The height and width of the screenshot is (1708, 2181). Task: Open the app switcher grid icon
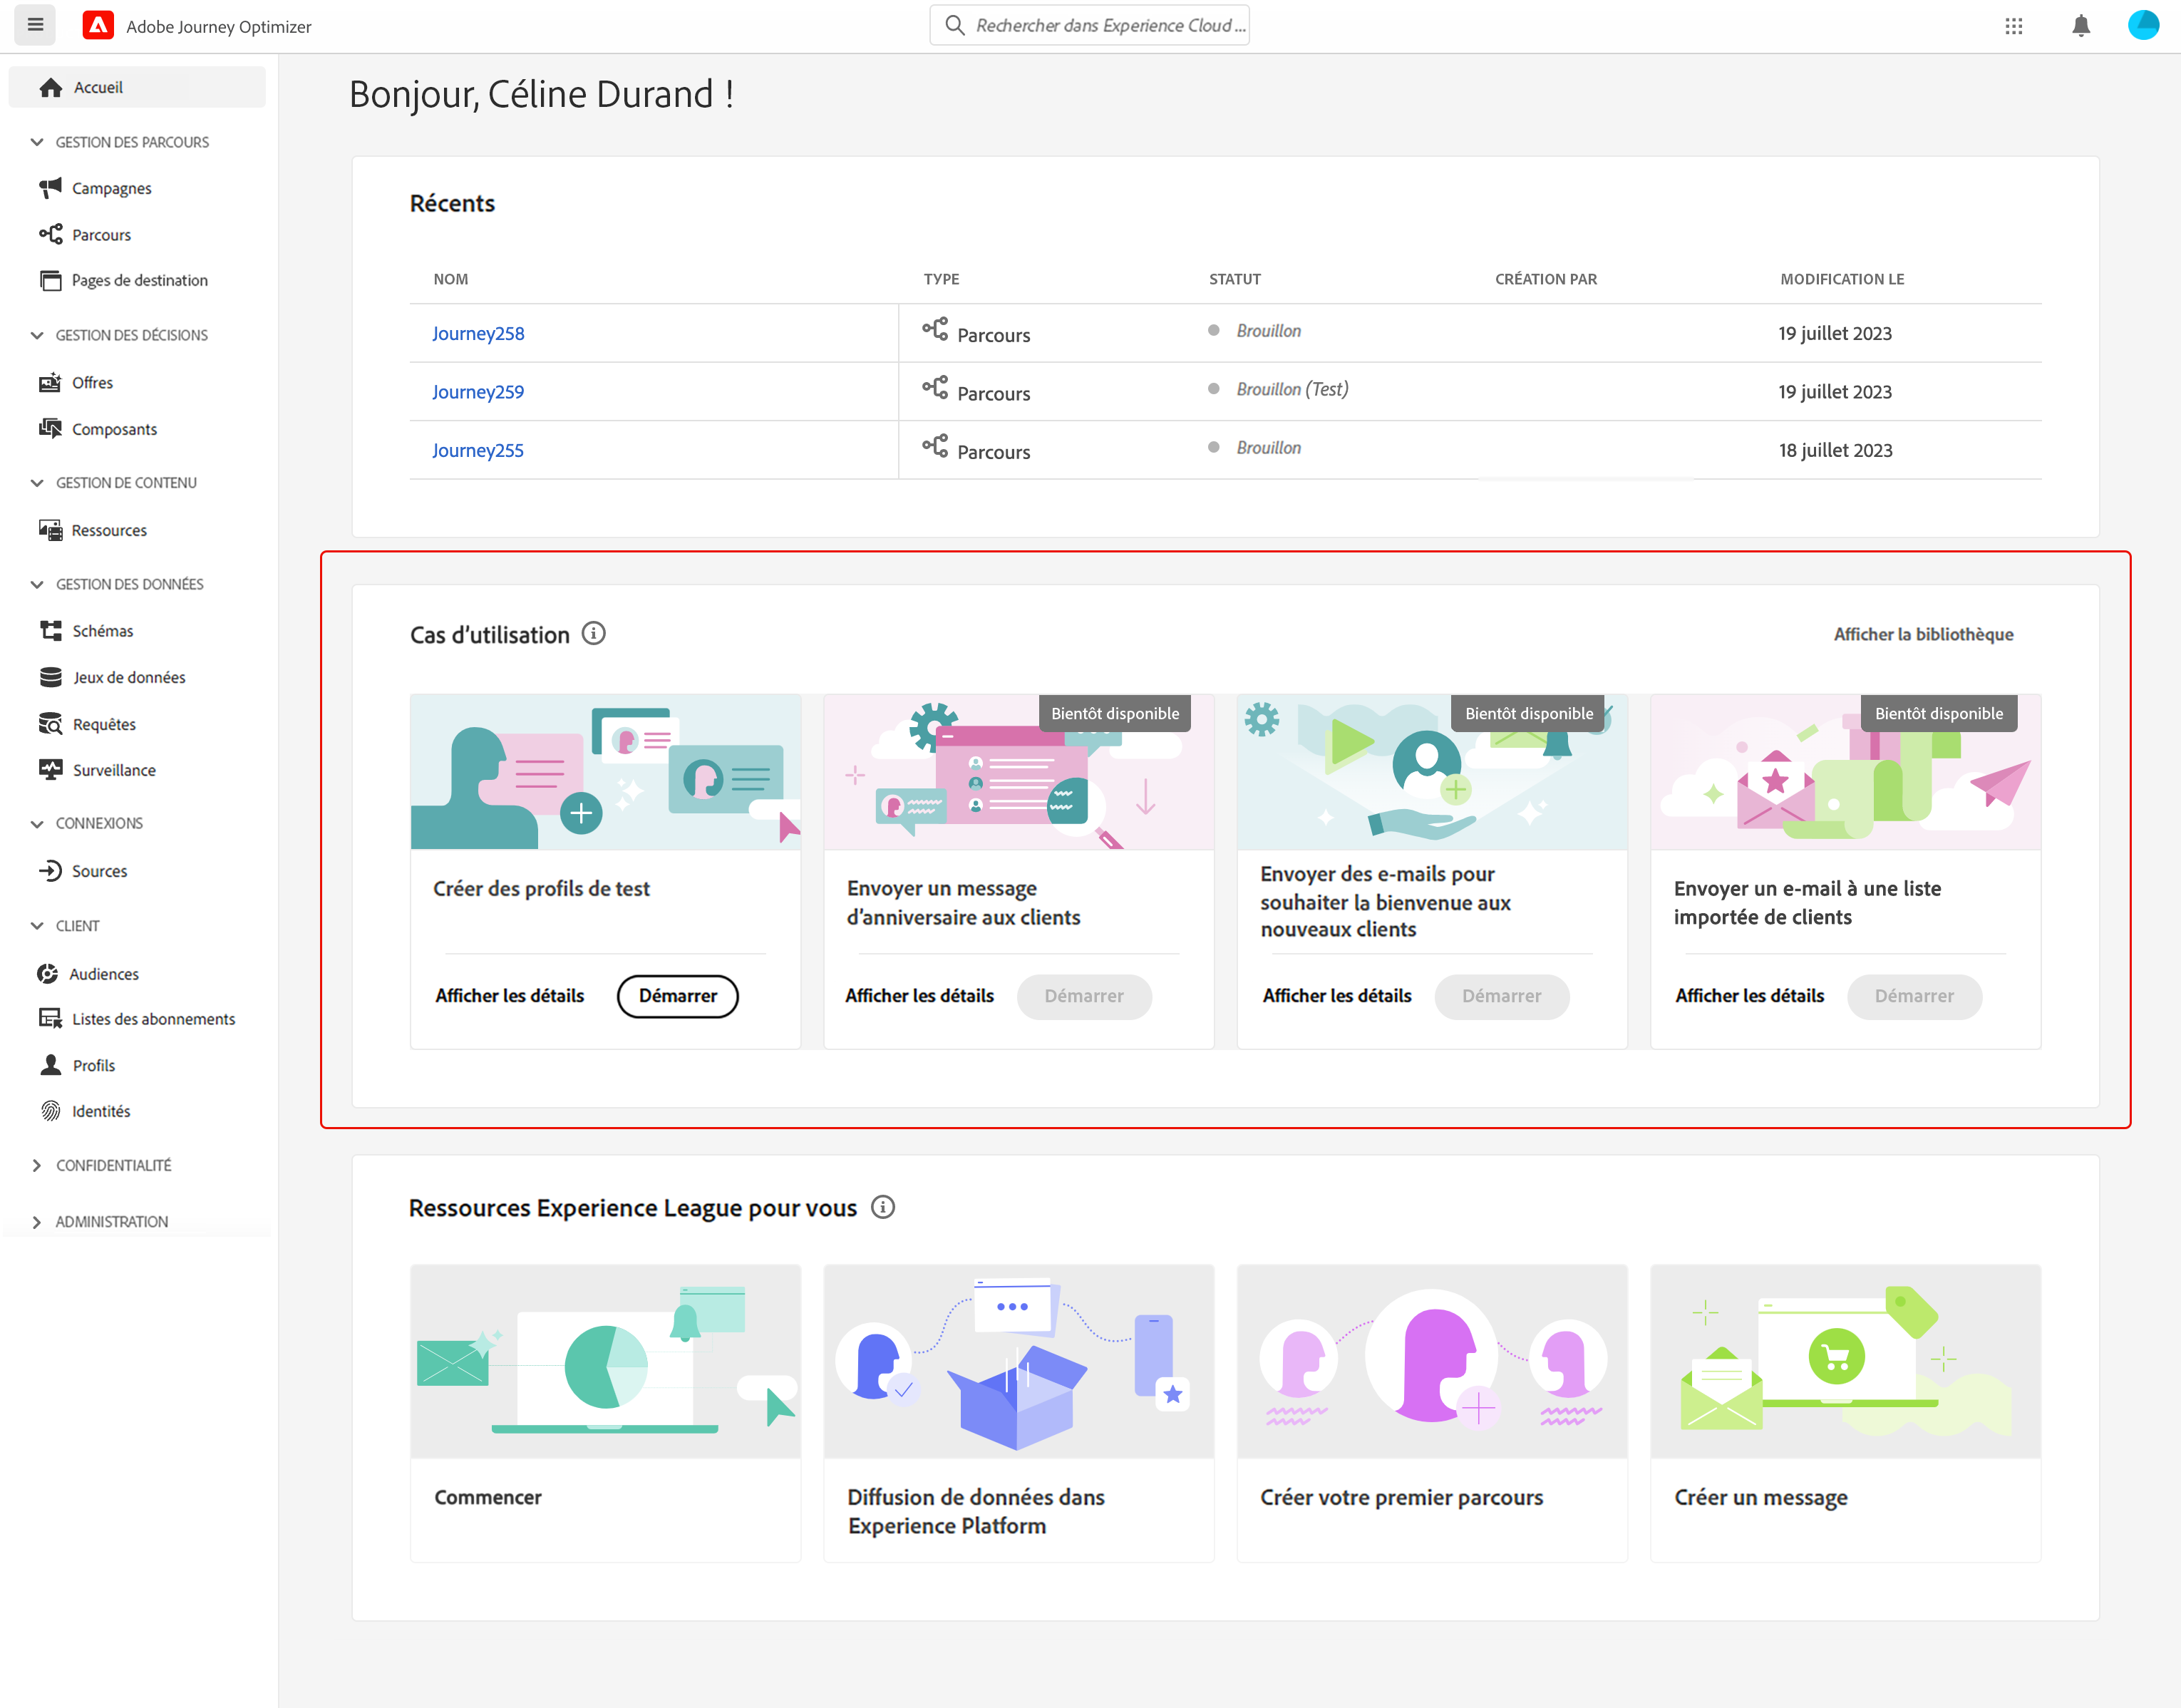2013,26
